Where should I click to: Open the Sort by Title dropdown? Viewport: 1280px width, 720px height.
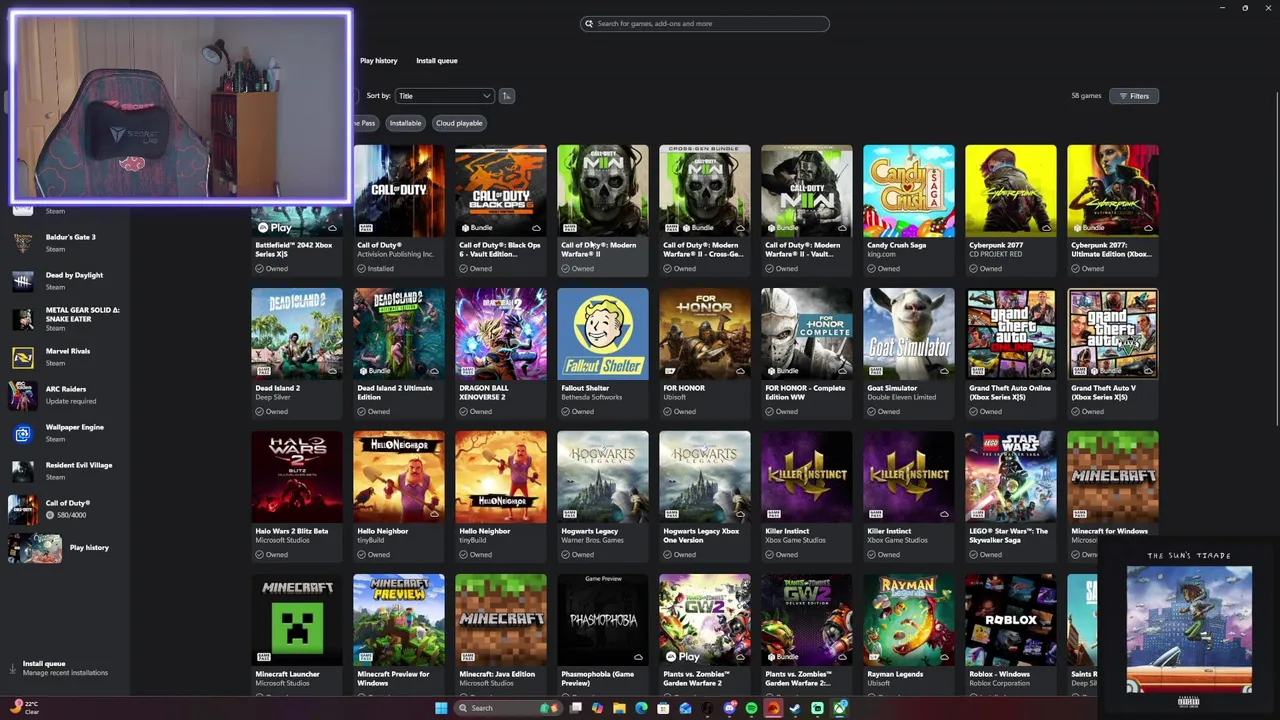point(444,96)
